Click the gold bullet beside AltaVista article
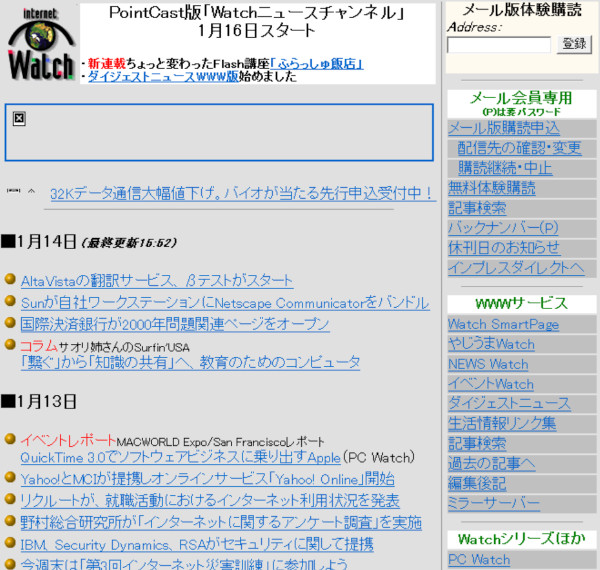This screenshot has height=570, width=600. click(10, 279)
